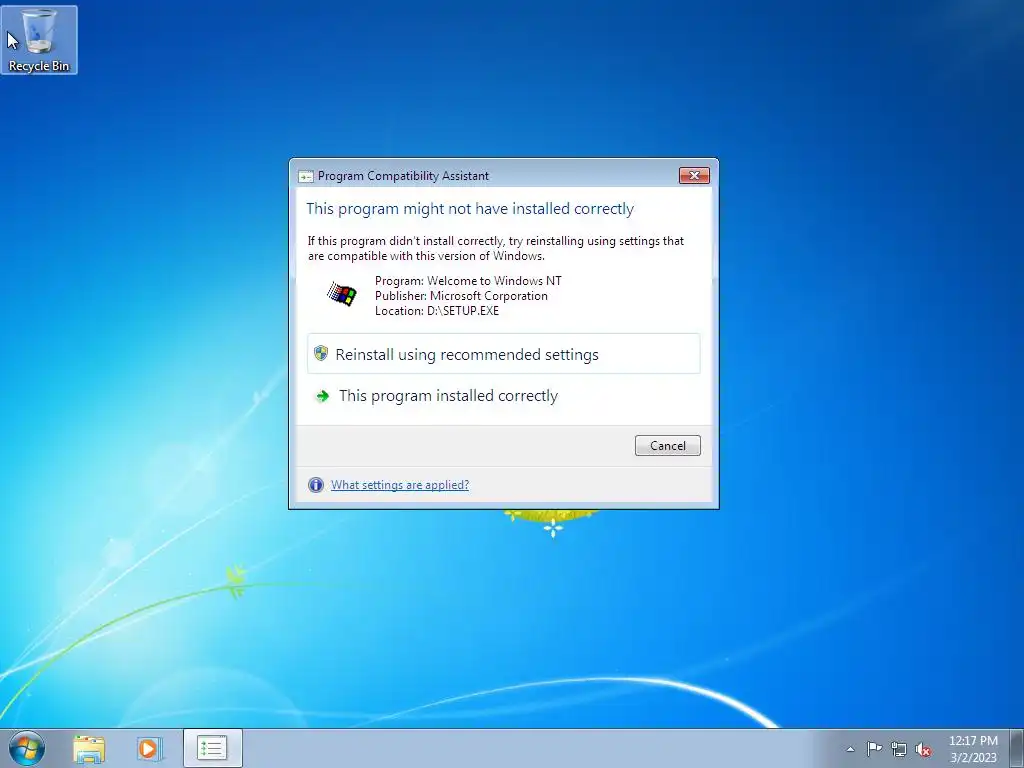Choose This program installed correctly
The height and width of the screenshot is (768, 1024).
[504, 396]
